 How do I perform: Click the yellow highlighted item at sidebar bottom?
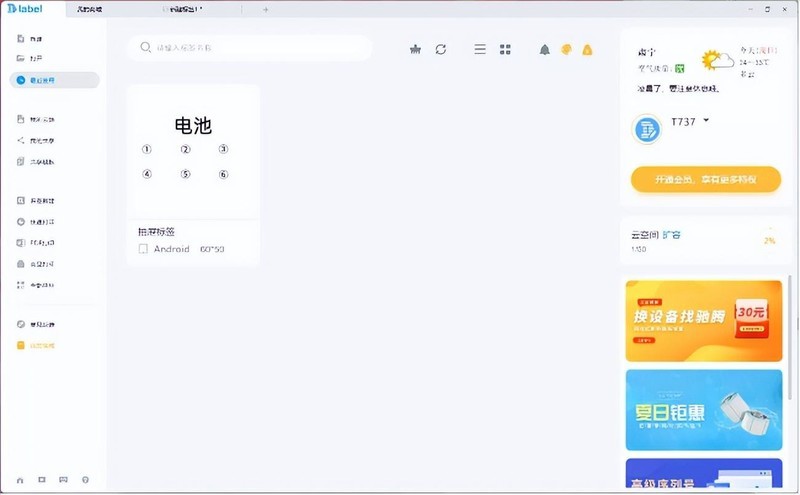[x=36, y=345]
